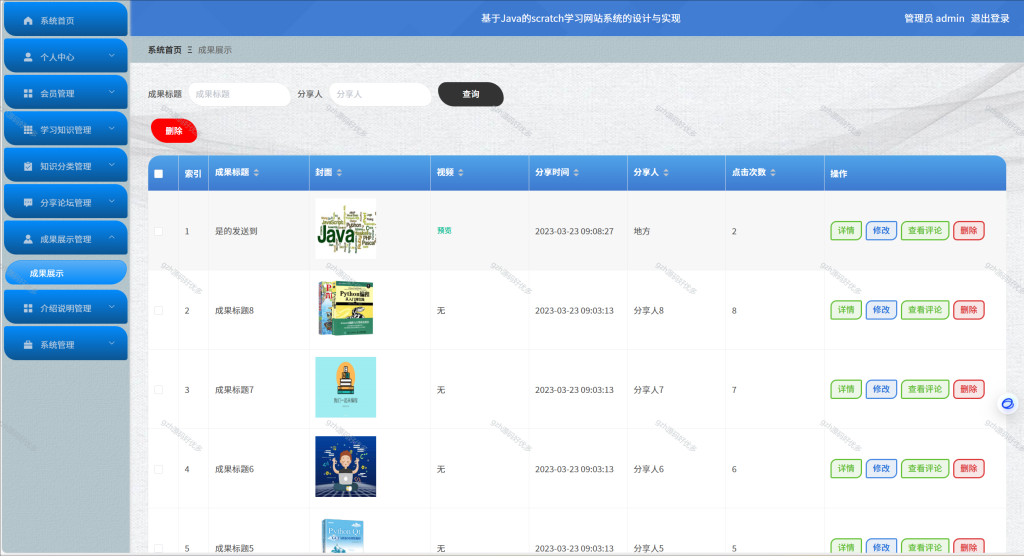Click the 预览 video link in row 1
Image resolution: width=1024 pixels, height=556 pixels.
(x=444, y=231)
